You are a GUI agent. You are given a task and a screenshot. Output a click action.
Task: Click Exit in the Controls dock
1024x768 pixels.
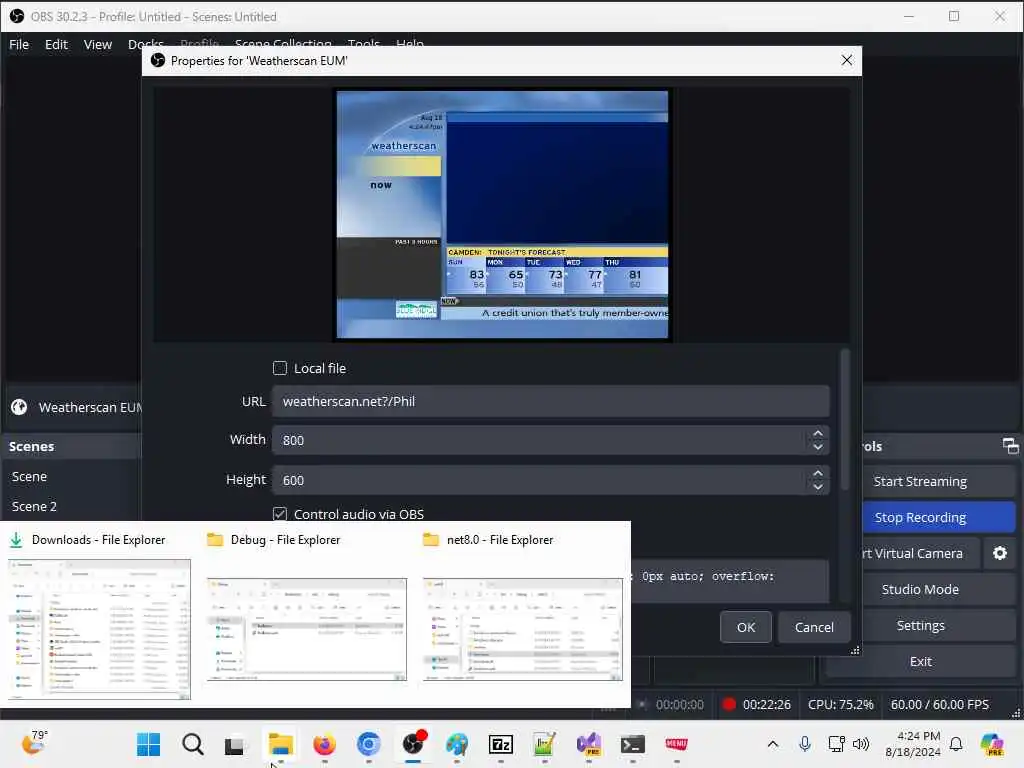pyautogui.click(x=920, y=662)
